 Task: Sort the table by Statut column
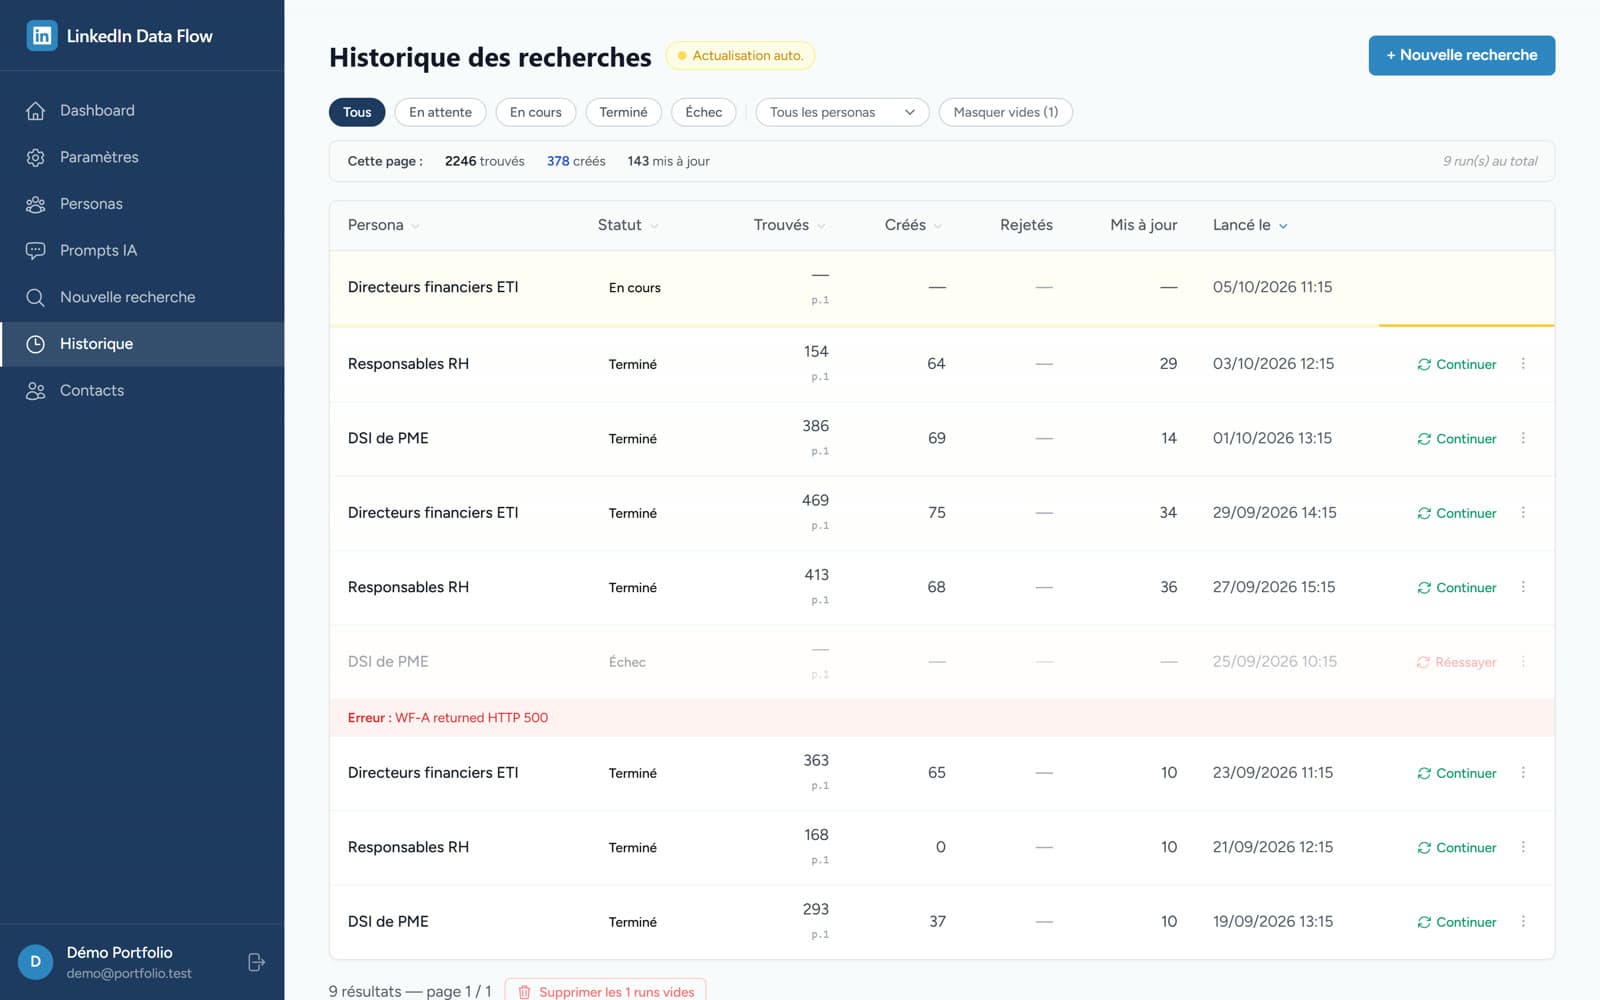pyautogui.click(x=628, y=225)
